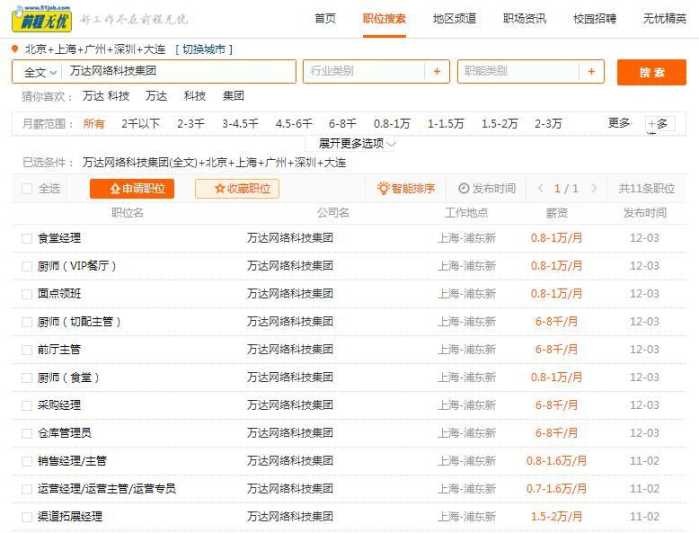Image resolution: width=699 pixels, height=533 pixels.
Task: Check the 销售经理/主管 job row
Action: (27, 461)
